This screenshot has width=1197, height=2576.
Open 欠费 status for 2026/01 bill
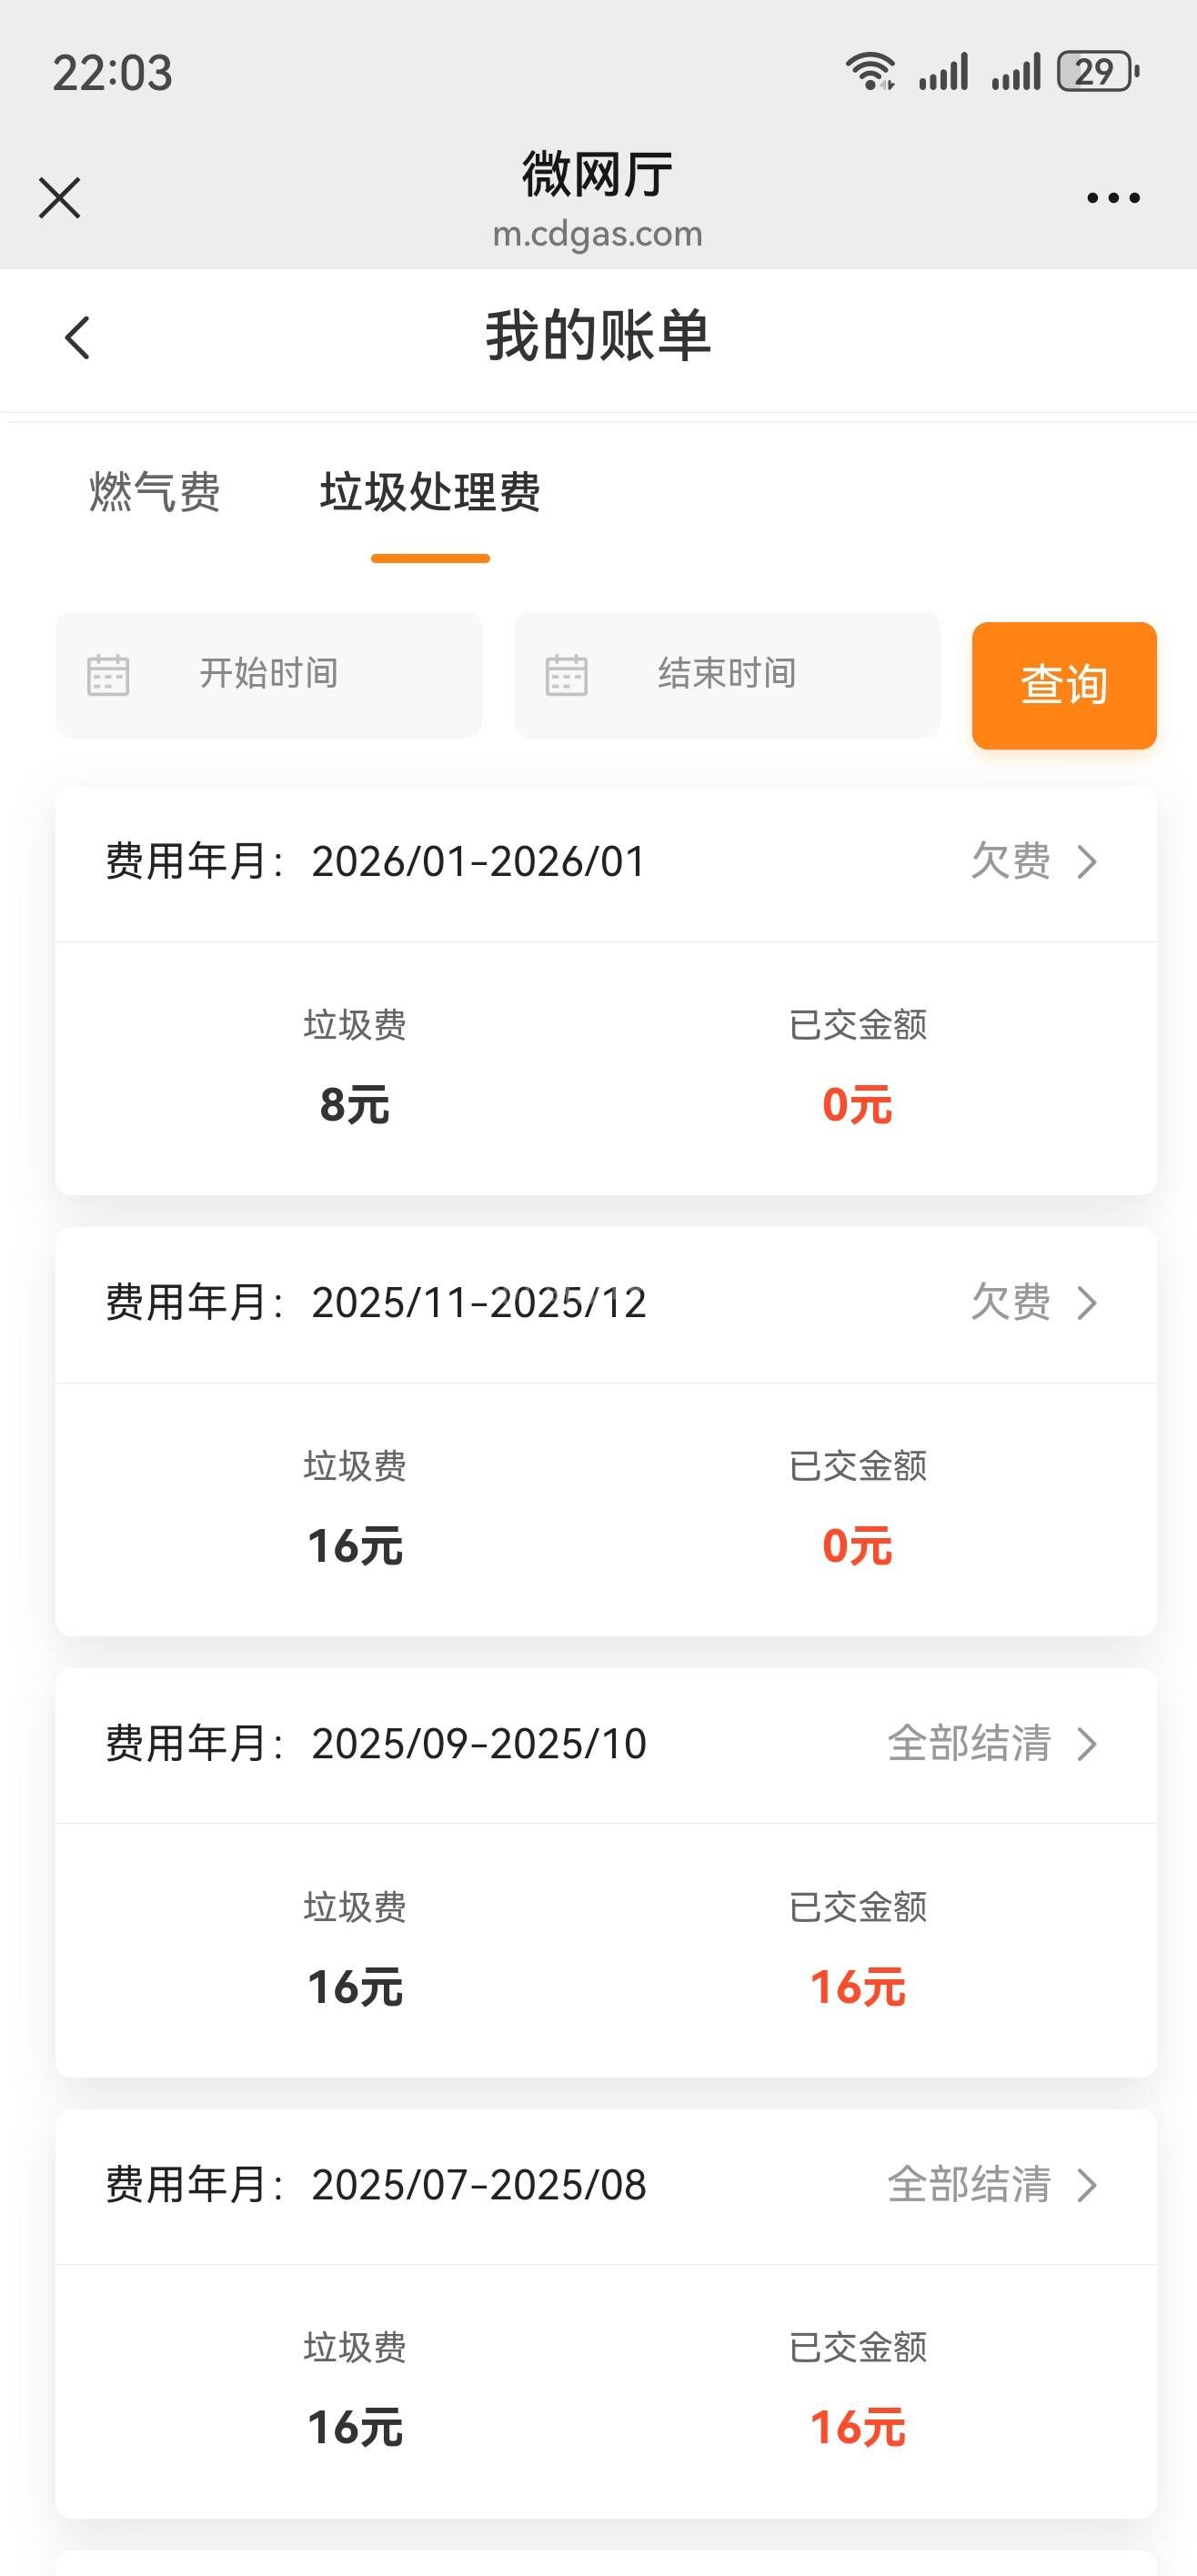(x=1010, y=862)
